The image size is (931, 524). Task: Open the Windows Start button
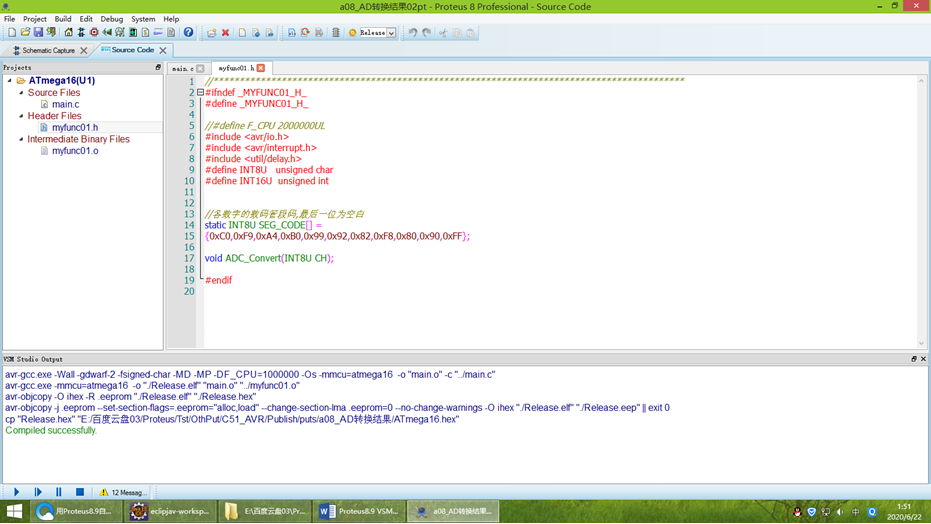[14, 511]
